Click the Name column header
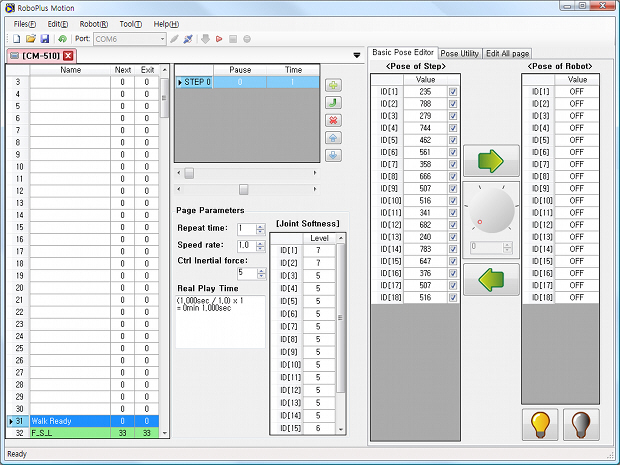Viewport: 620px width, 465px height. (x=70, y=70)
